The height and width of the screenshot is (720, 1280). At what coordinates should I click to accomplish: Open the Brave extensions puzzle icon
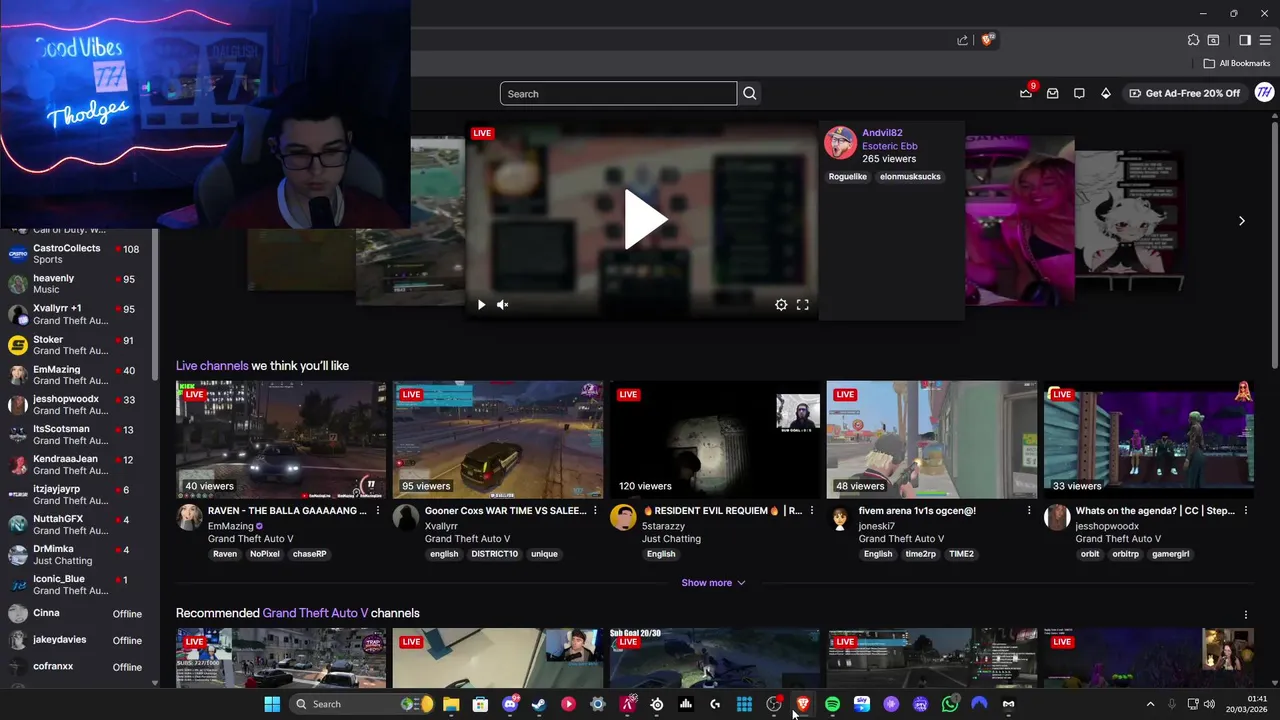tap(1193, 40)
